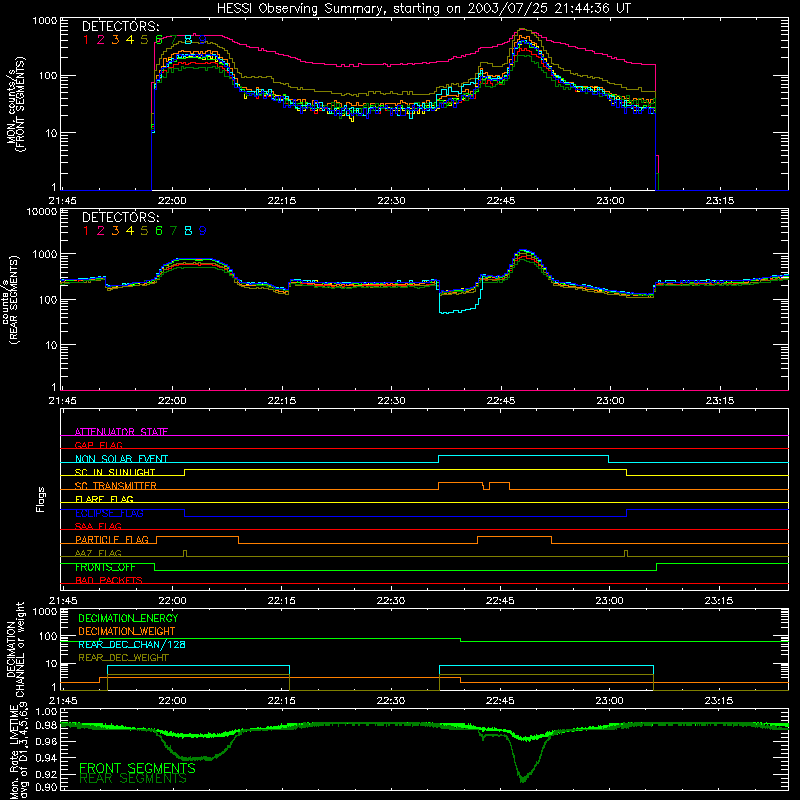The image size is (800, 800).
Task: Click the 'DECIMATION_WEIGHT' legend entry
Action: point(127,631)
